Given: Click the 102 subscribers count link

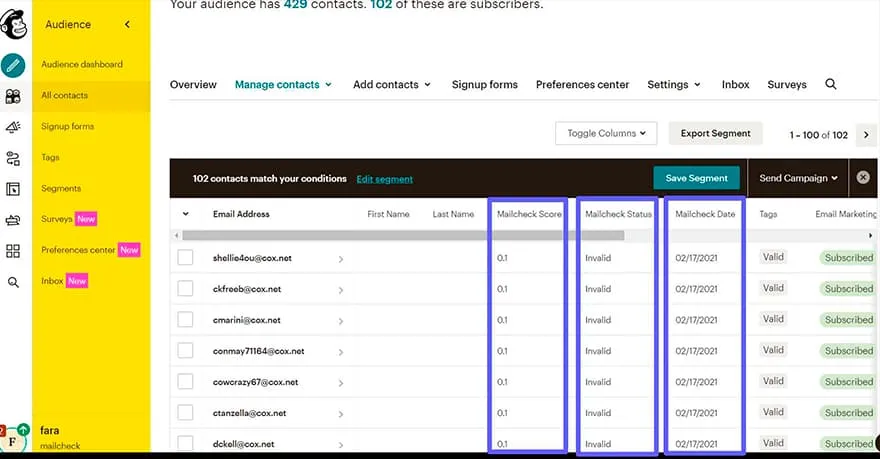Looking at the screenshot, I should [x=381, y=4].
